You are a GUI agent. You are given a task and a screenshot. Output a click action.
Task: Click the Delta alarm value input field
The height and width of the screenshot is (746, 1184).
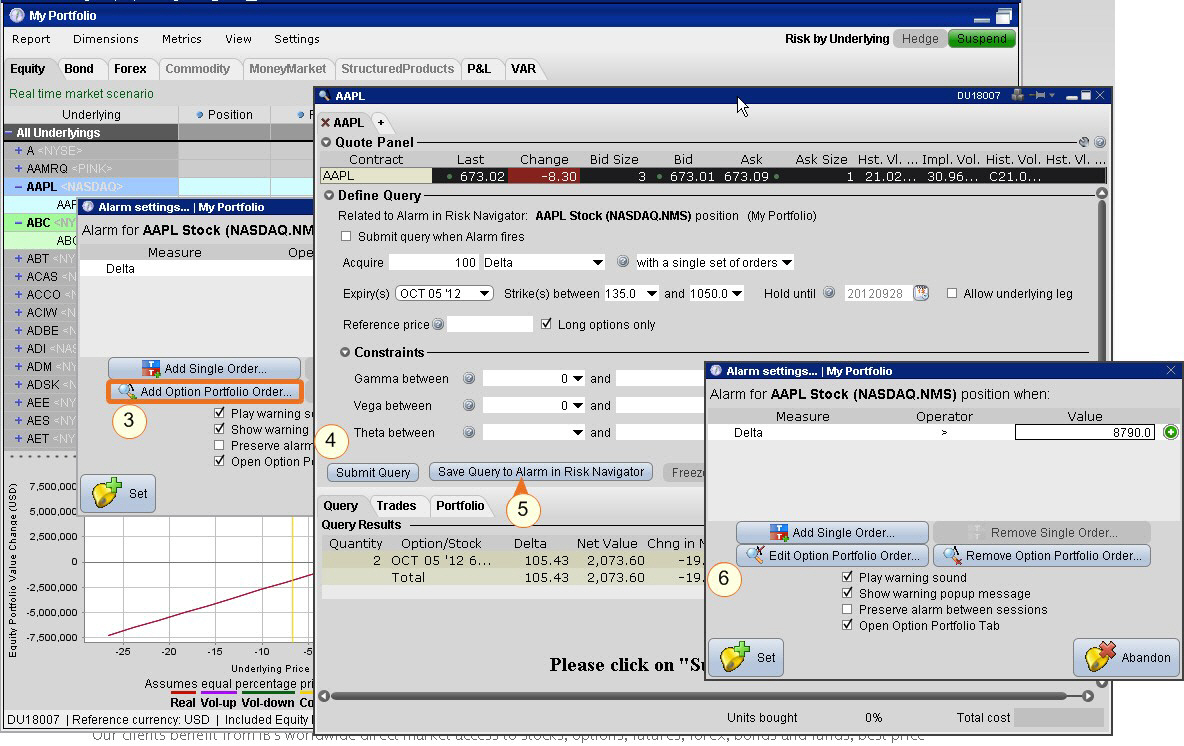click(x=1084, y=433)
